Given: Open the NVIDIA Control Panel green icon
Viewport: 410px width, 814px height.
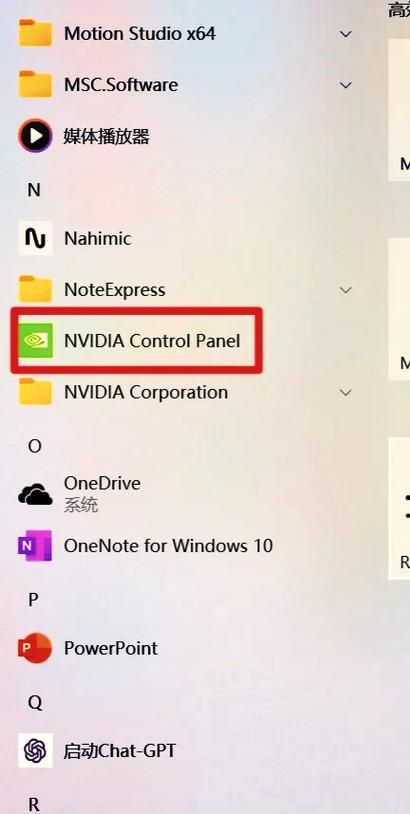Looking at the screenshot, I should point(35,341).
